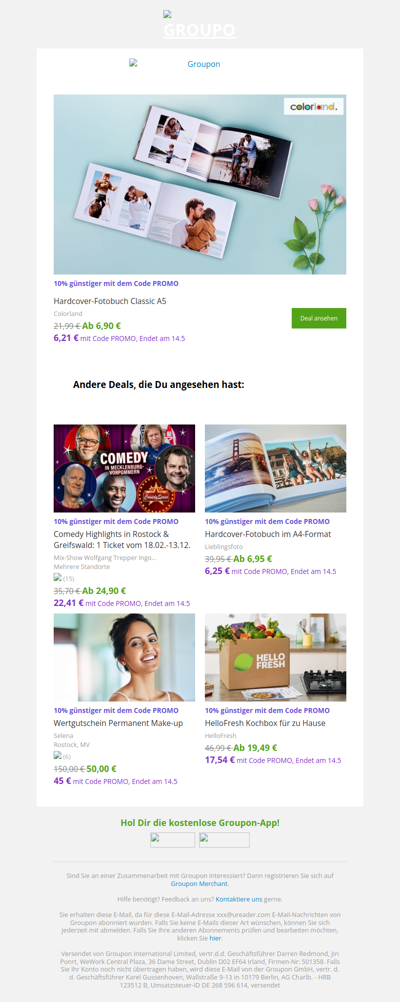This screenshot has height=1002, width=400.
Task: Click 'Hardcover-Fotobuch im A4-Format' title
Action: click(x=268, y=534)
